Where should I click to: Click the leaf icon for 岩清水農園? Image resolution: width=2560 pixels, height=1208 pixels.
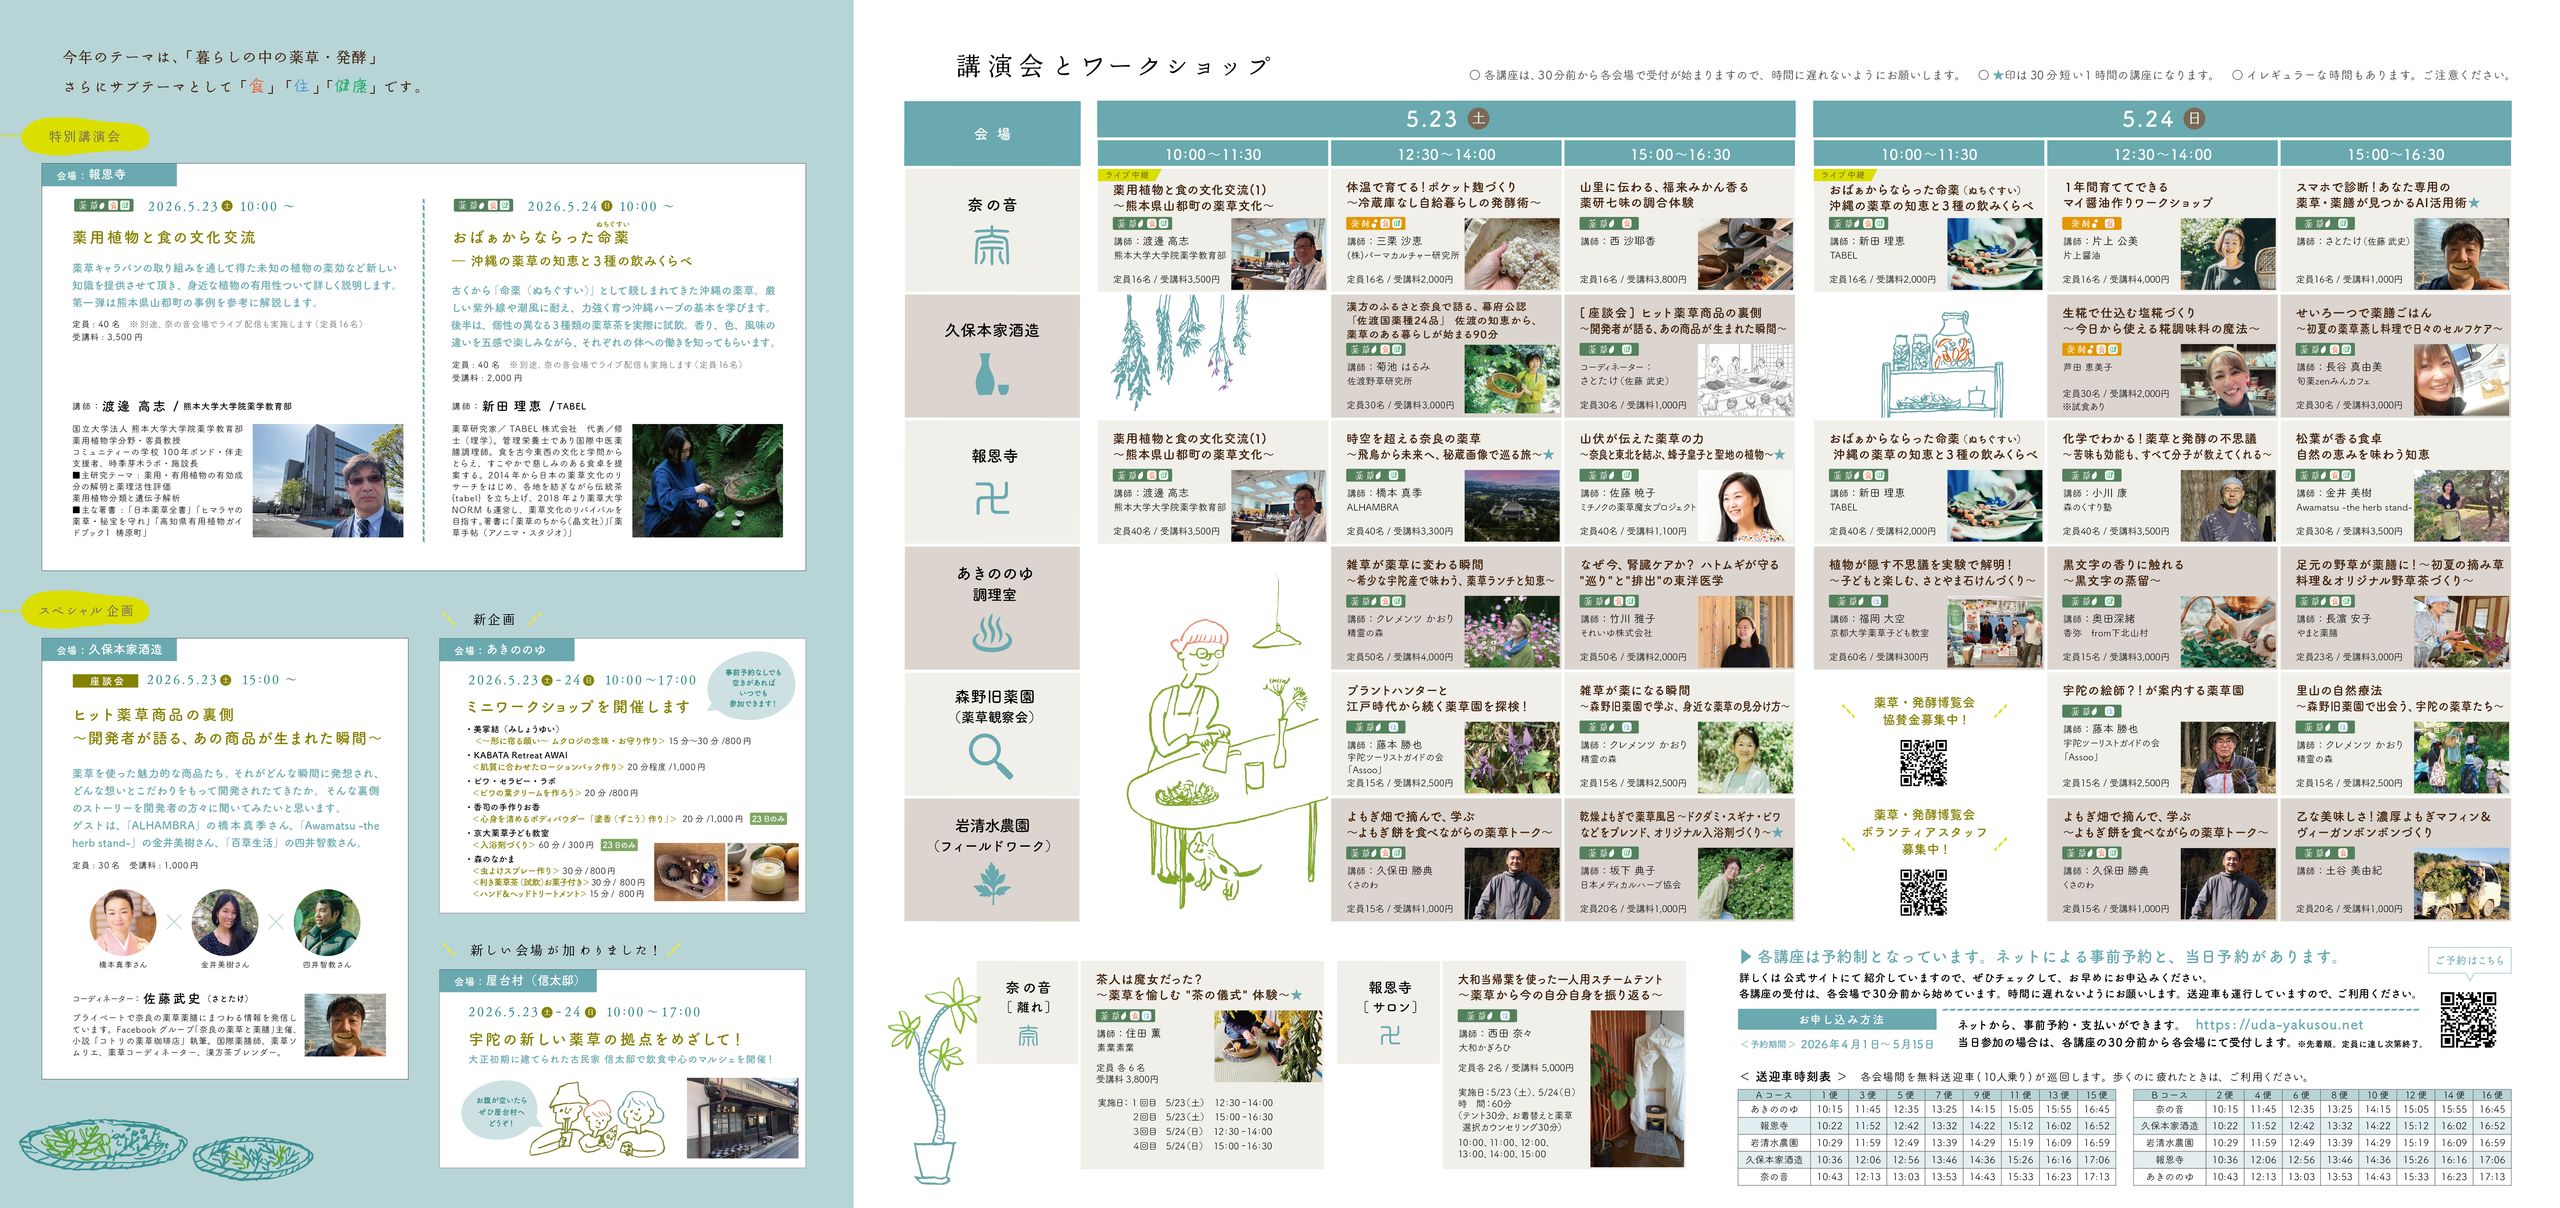coord(991,882)
